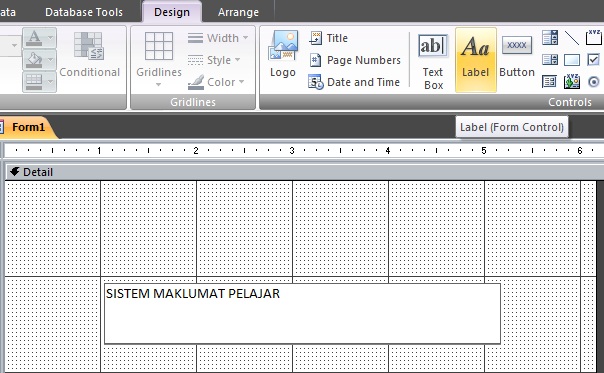Click the Alternate Row Color icon

click(34, 82)
